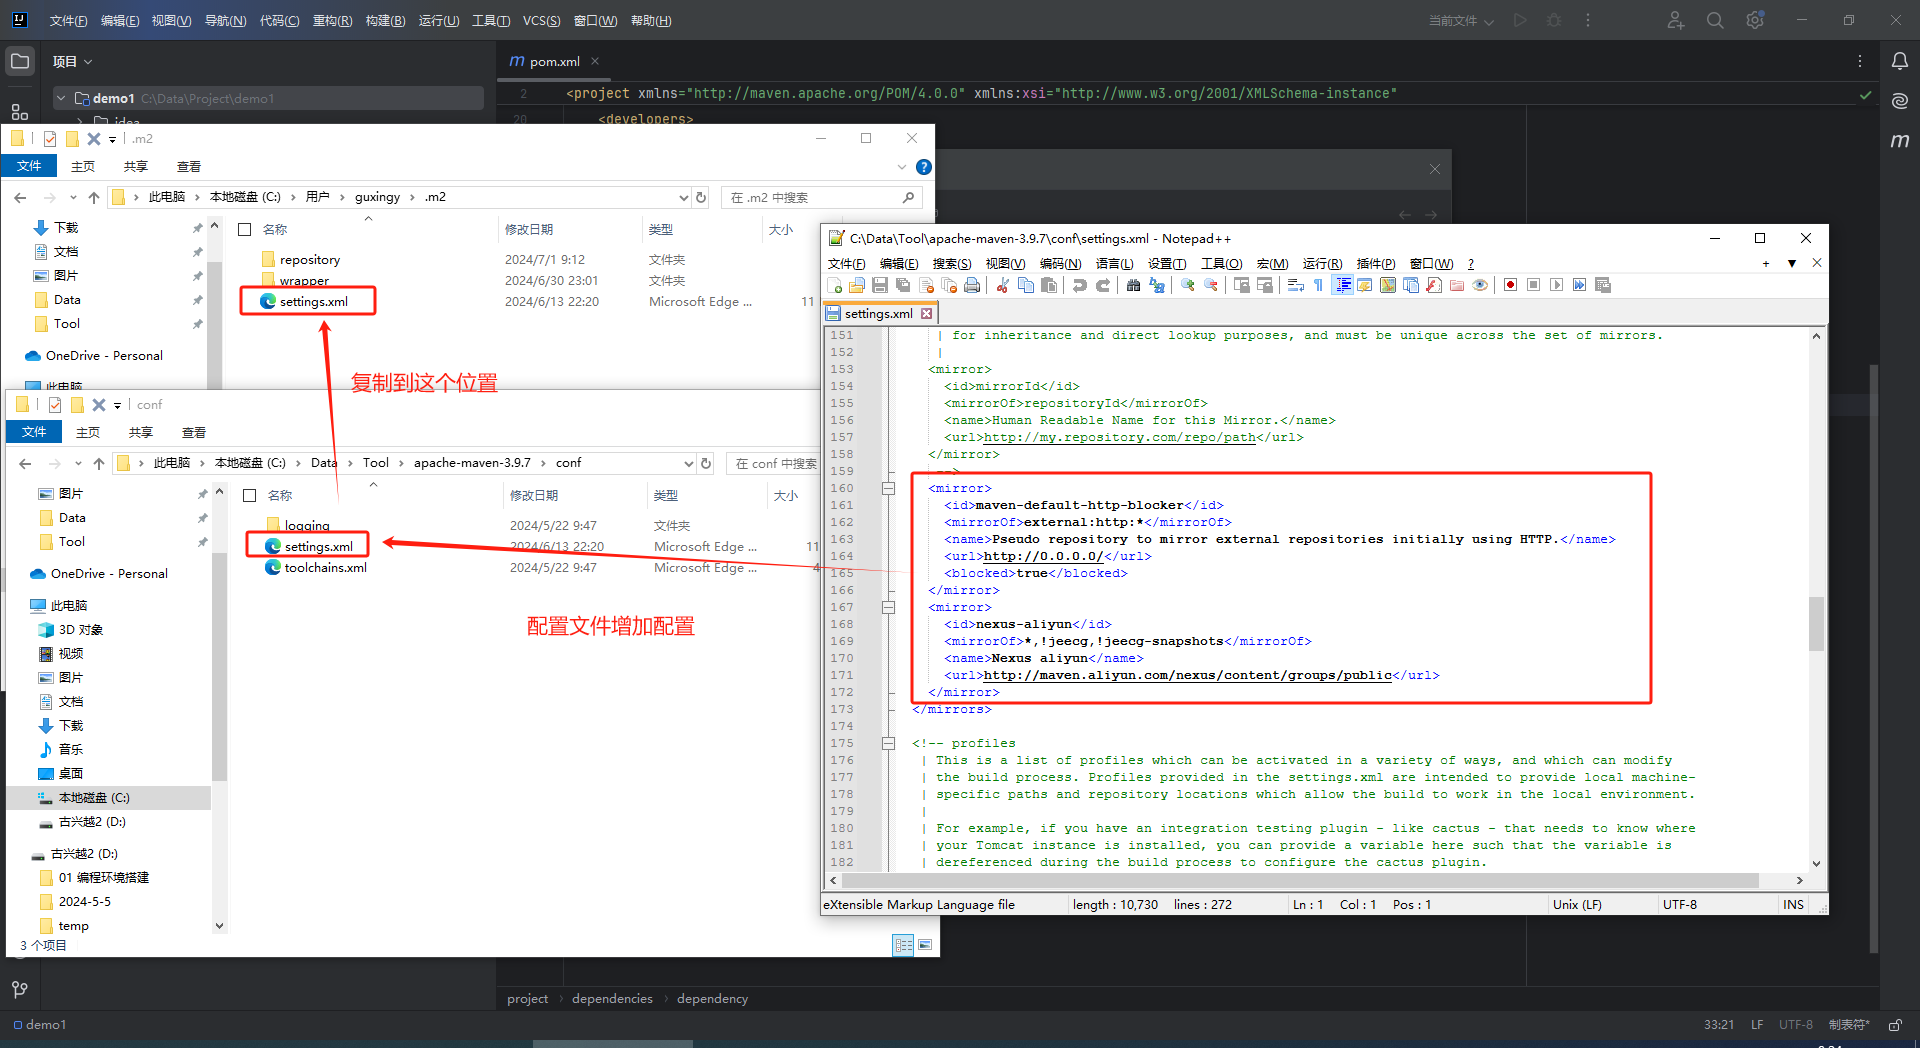This screenshot has width=1920, height=1048.
Task: Toggle details view in conf Explorer window
Action: pyautogui.click(x=903, y=945)
